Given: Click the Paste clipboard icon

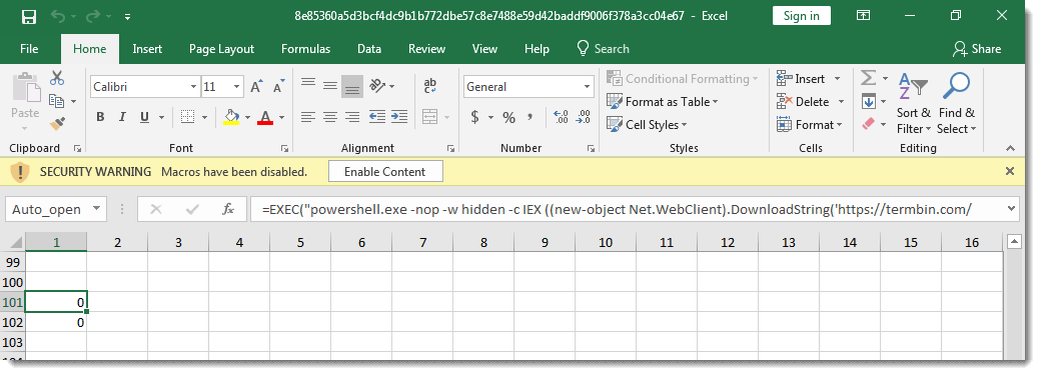Looking at the screenshot, I should click(x=25, y=88).
